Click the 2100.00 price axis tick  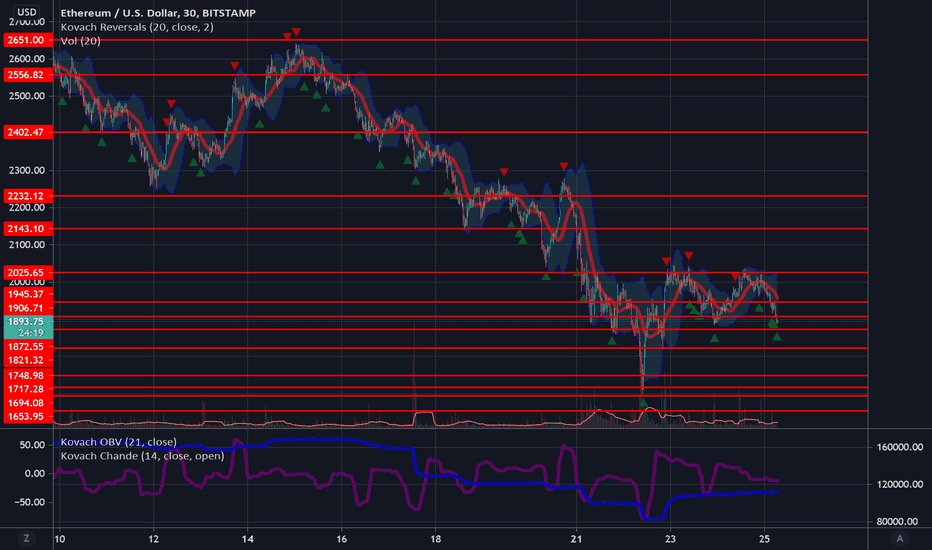point(27,244)
